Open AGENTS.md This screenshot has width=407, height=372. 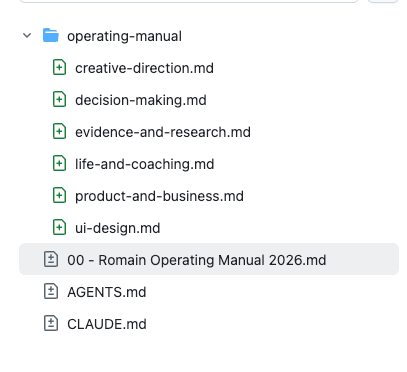[107, 292]
